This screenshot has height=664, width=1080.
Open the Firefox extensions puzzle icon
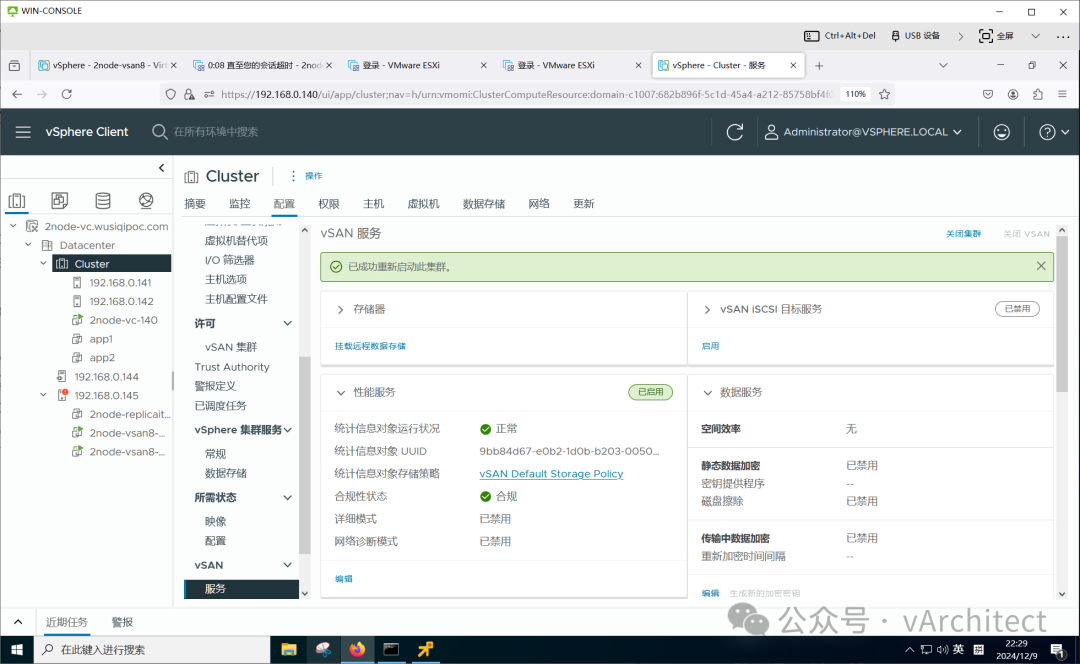pyautogui.click(x=1037, y=94)
